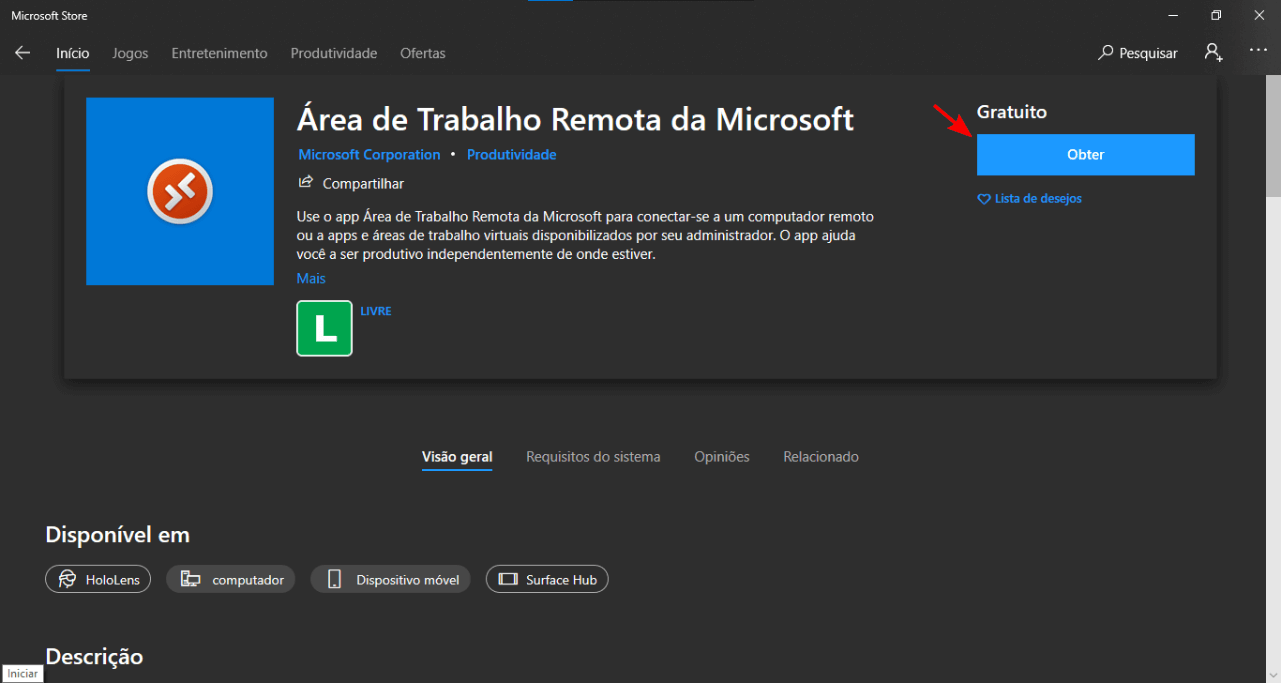Click the Dispositivo móvel chip
The image size is (1281, 683).
coord(390,579)
